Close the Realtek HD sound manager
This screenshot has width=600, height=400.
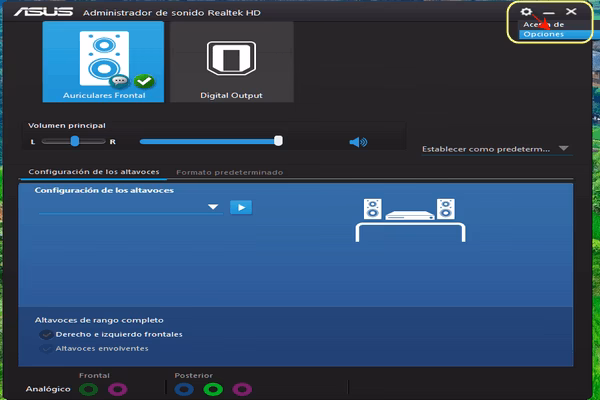pyautogui.click(x=571, y=11)
